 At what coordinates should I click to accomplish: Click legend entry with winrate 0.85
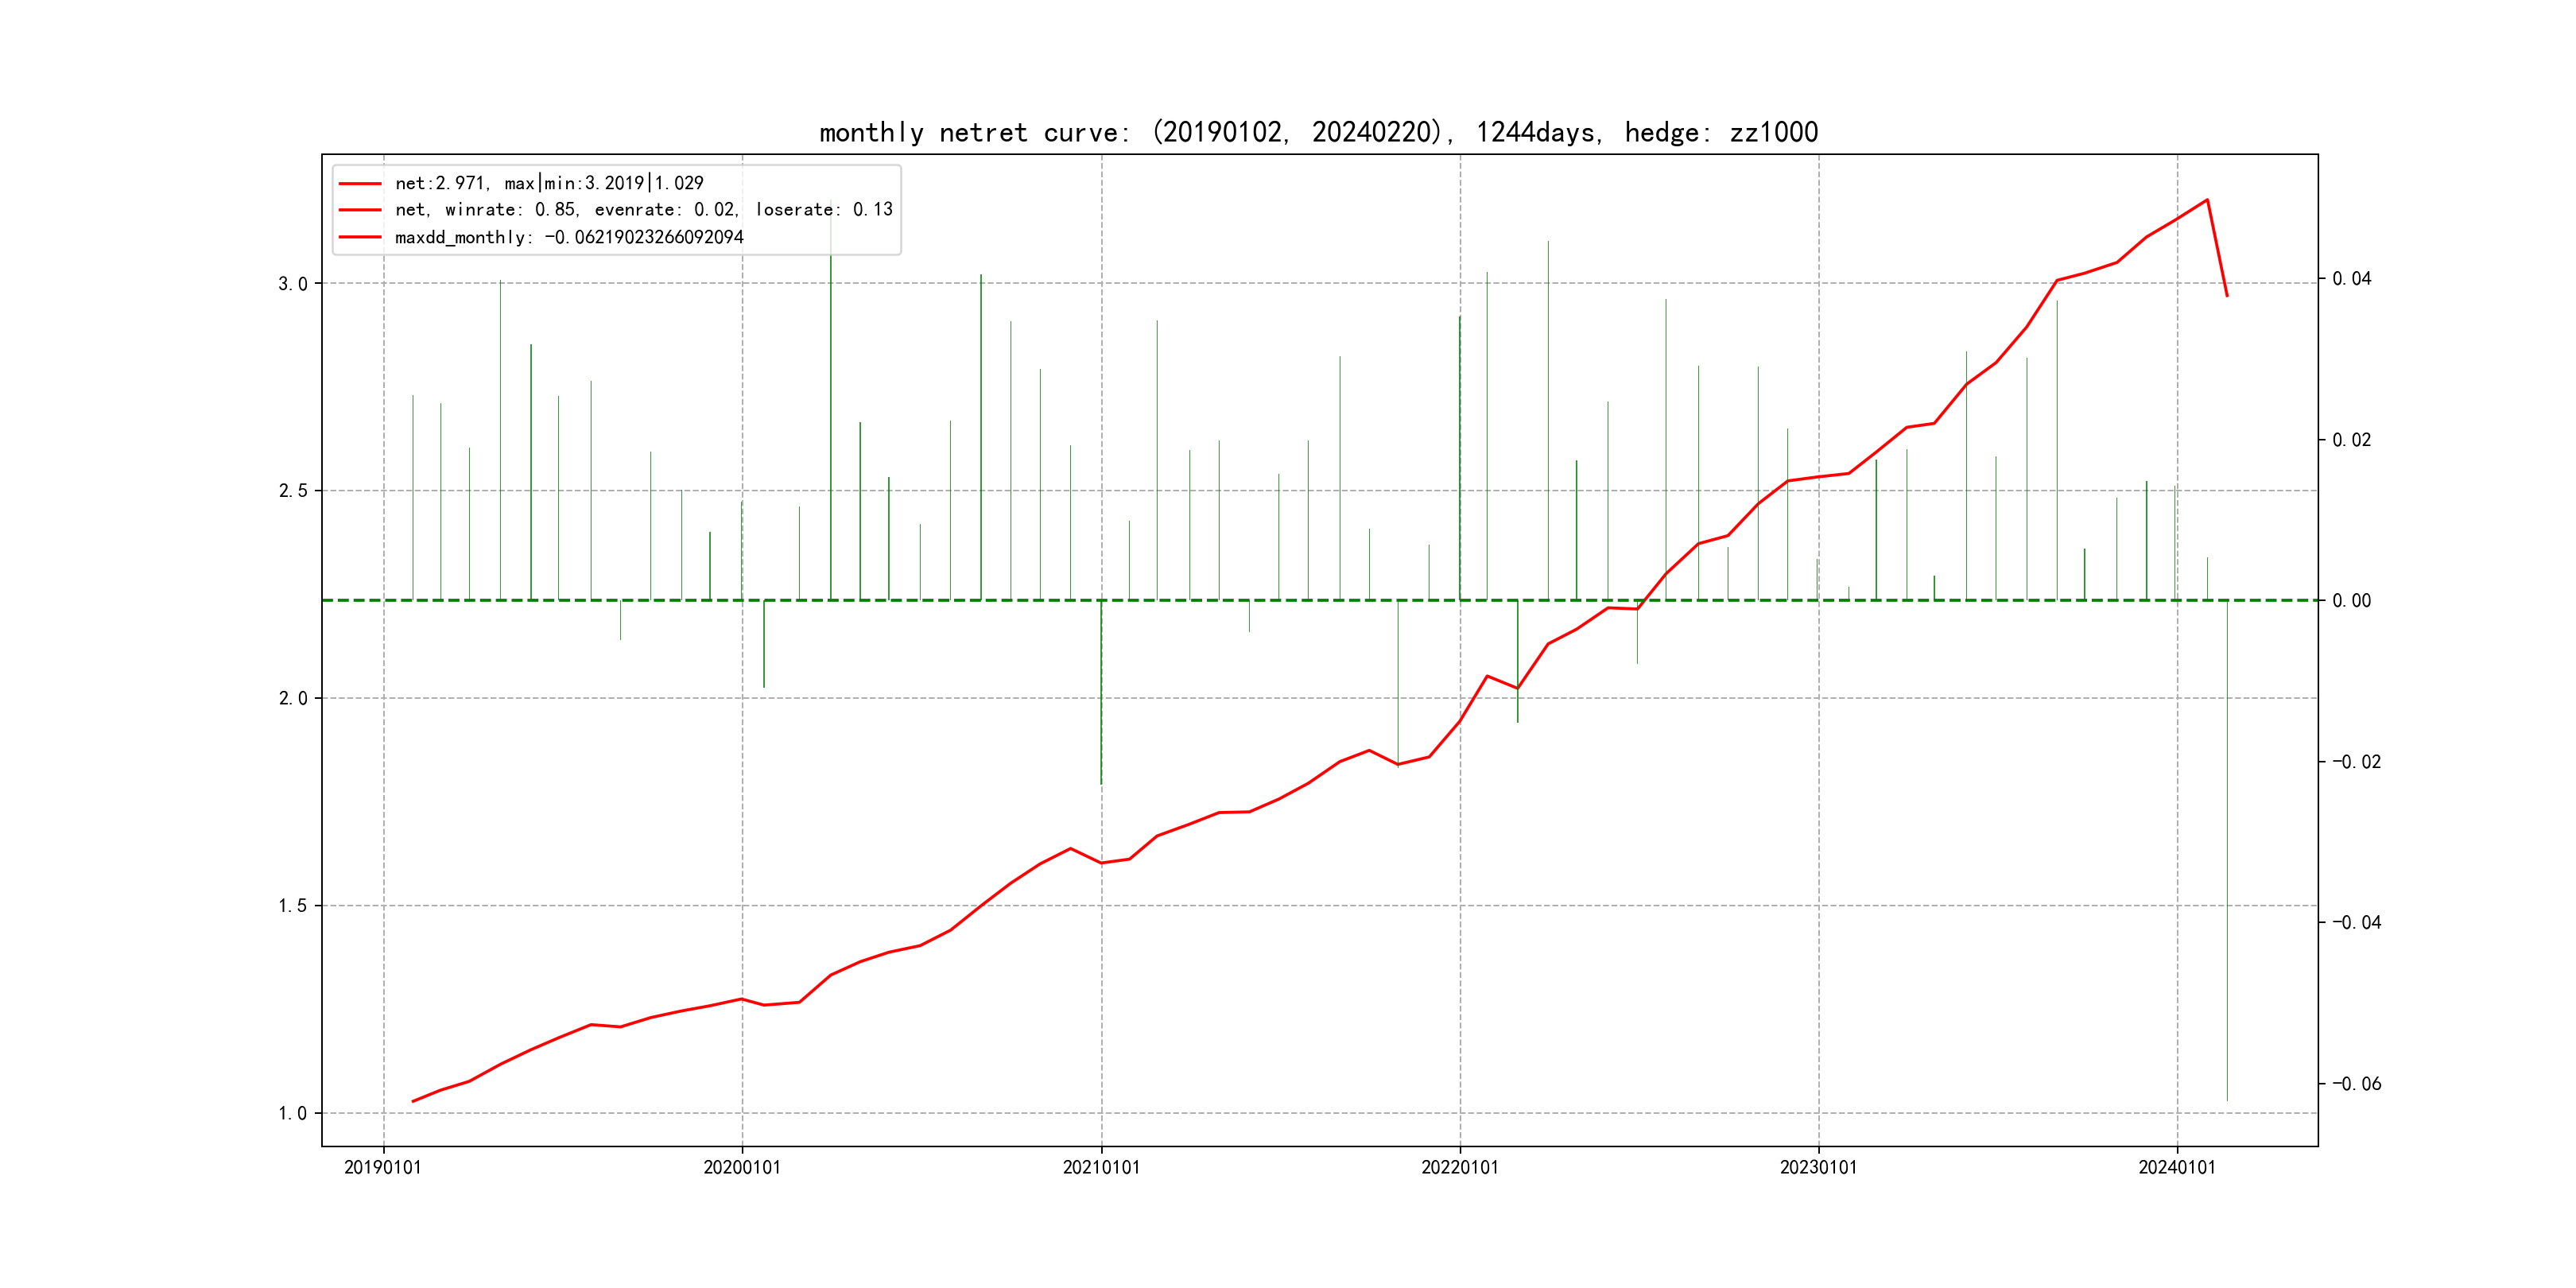coord(643,210)
